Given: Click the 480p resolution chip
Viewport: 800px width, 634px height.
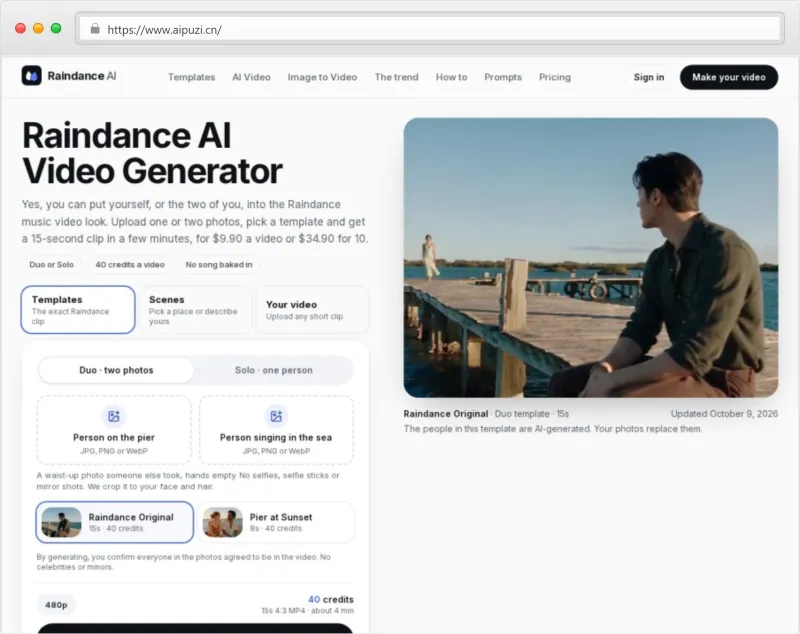Looking at the screenshot, I should (x=56, y=605).
